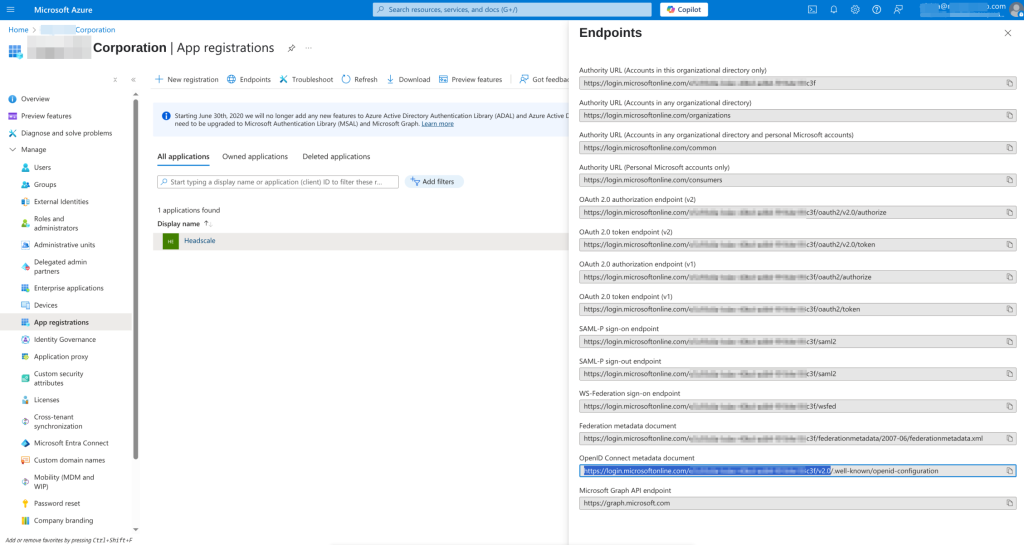
Task: Switch to the Deleted applications tab
Action: point(336,157)
